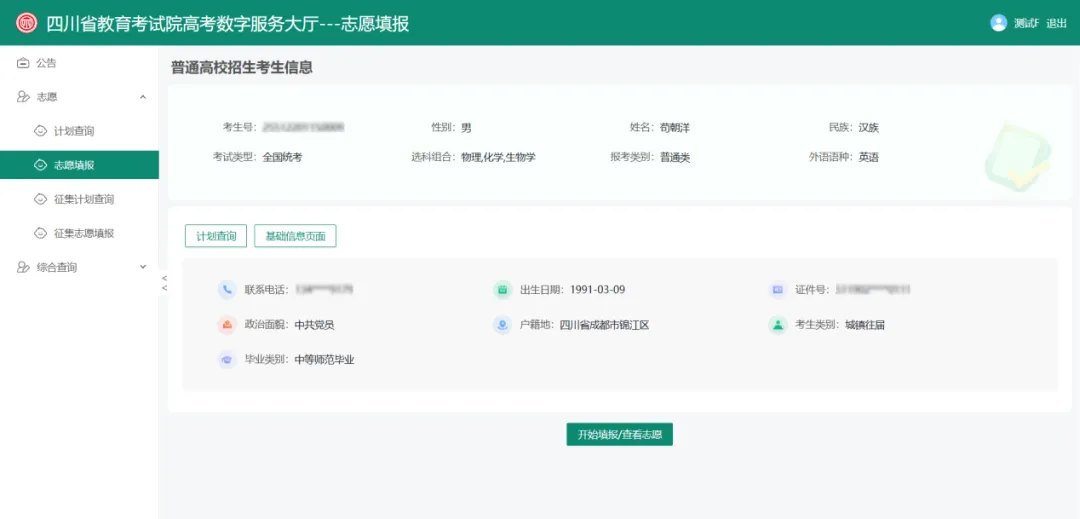The width and height of the screenshot is (1080, 519).
Task: Click 四川省成都市锦江区 address text
Action: (605, 325)
